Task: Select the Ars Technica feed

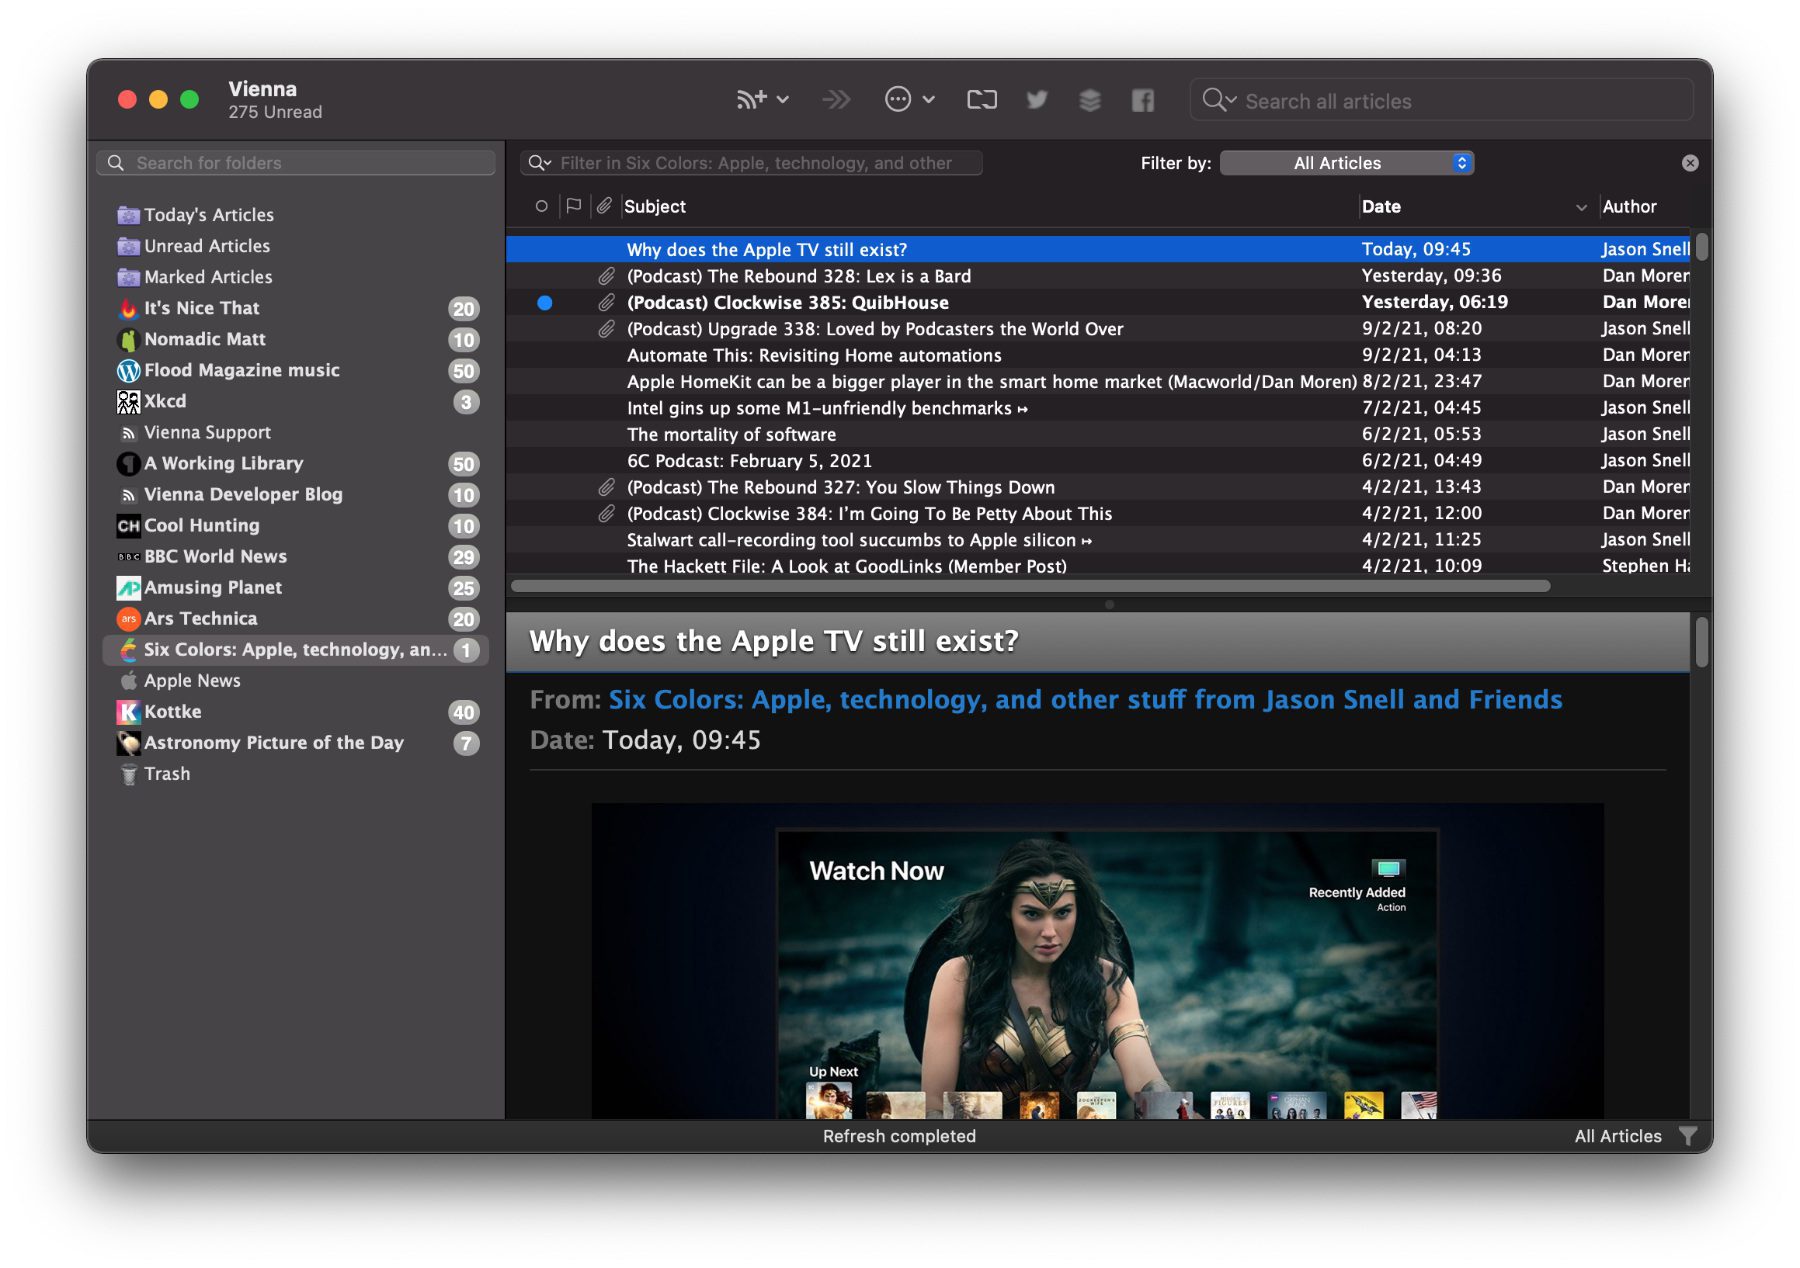Action: [x=200, y=618]
